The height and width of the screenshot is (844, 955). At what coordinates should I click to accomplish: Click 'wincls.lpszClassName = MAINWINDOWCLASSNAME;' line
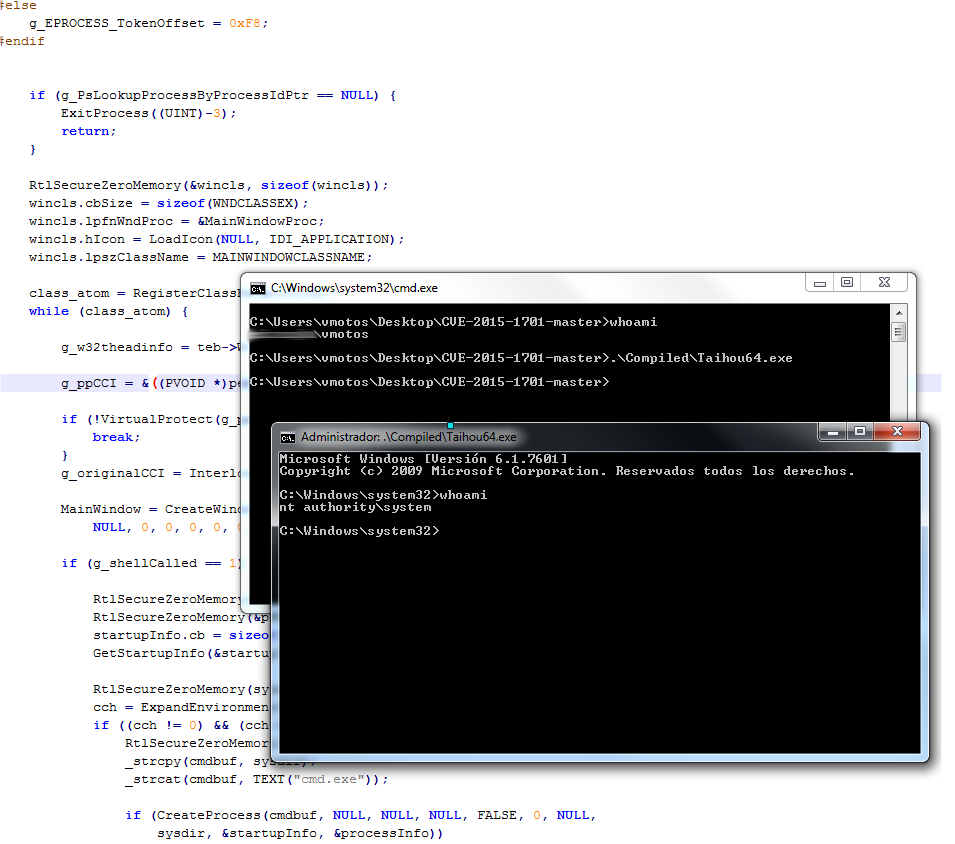(x=200, y=258)
